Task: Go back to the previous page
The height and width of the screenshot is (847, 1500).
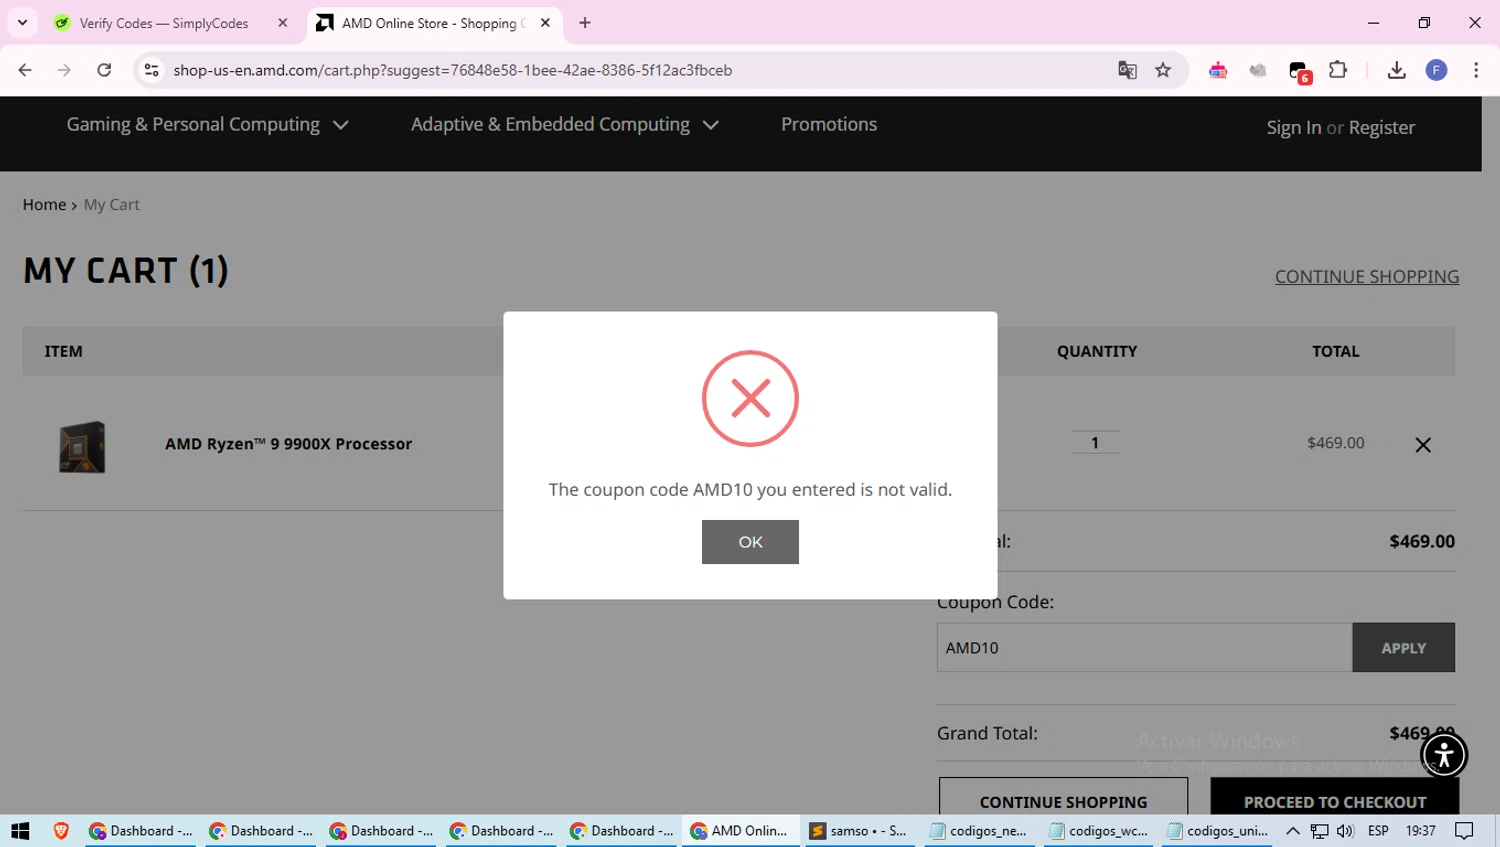Action: [25, 70]
